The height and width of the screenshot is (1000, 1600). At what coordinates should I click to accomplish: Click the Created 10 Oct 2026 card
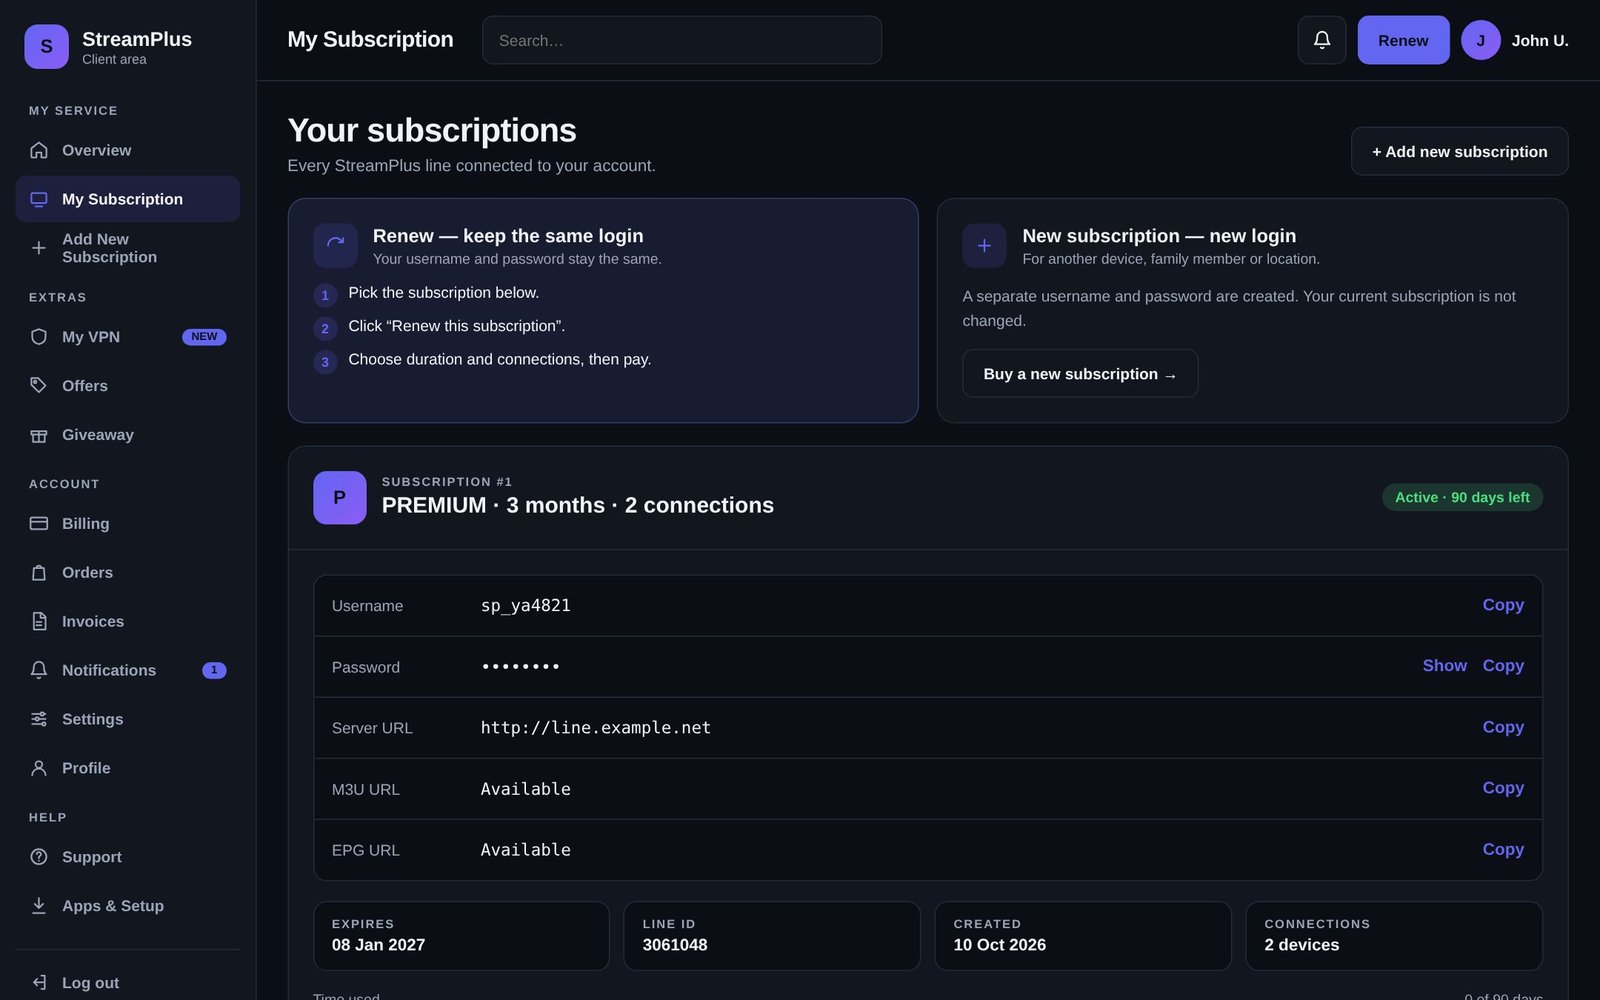1082,936
